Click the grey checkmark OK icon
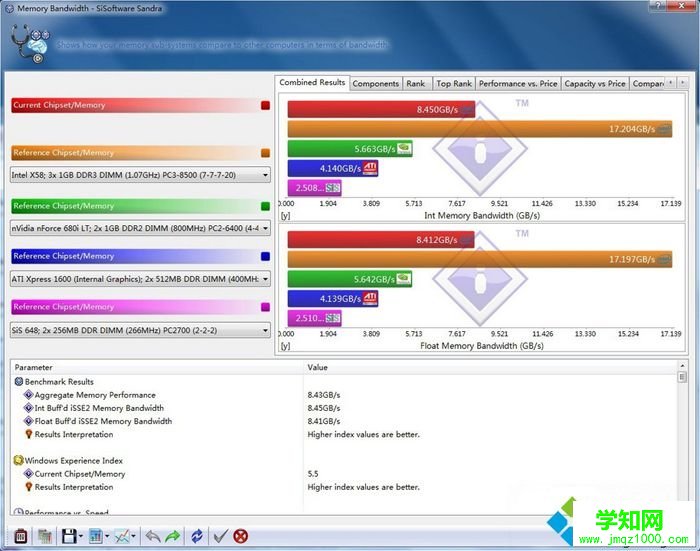This screenshot has height=551, width=700. (221, 536)
